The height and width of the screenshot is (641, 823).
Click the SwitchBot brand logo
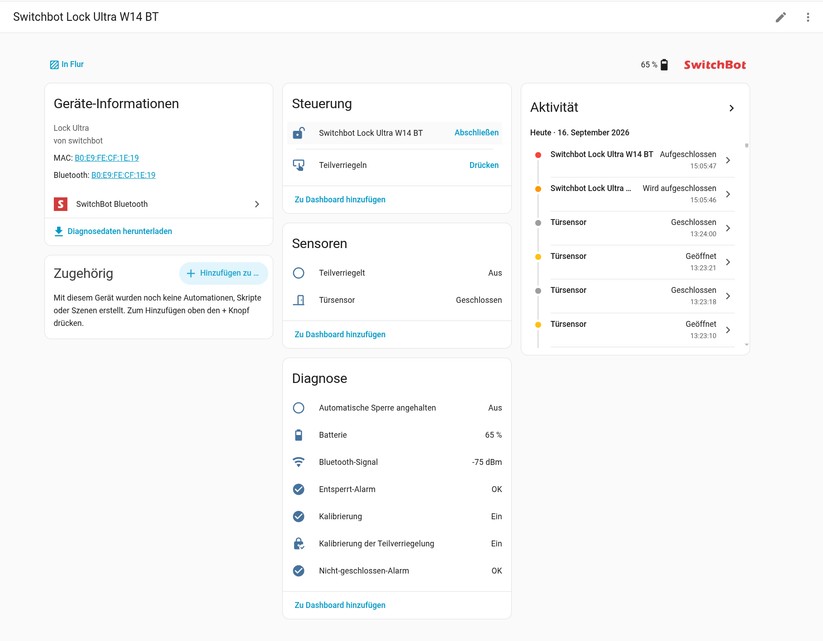pyautogui.click(x=714, y=65)
